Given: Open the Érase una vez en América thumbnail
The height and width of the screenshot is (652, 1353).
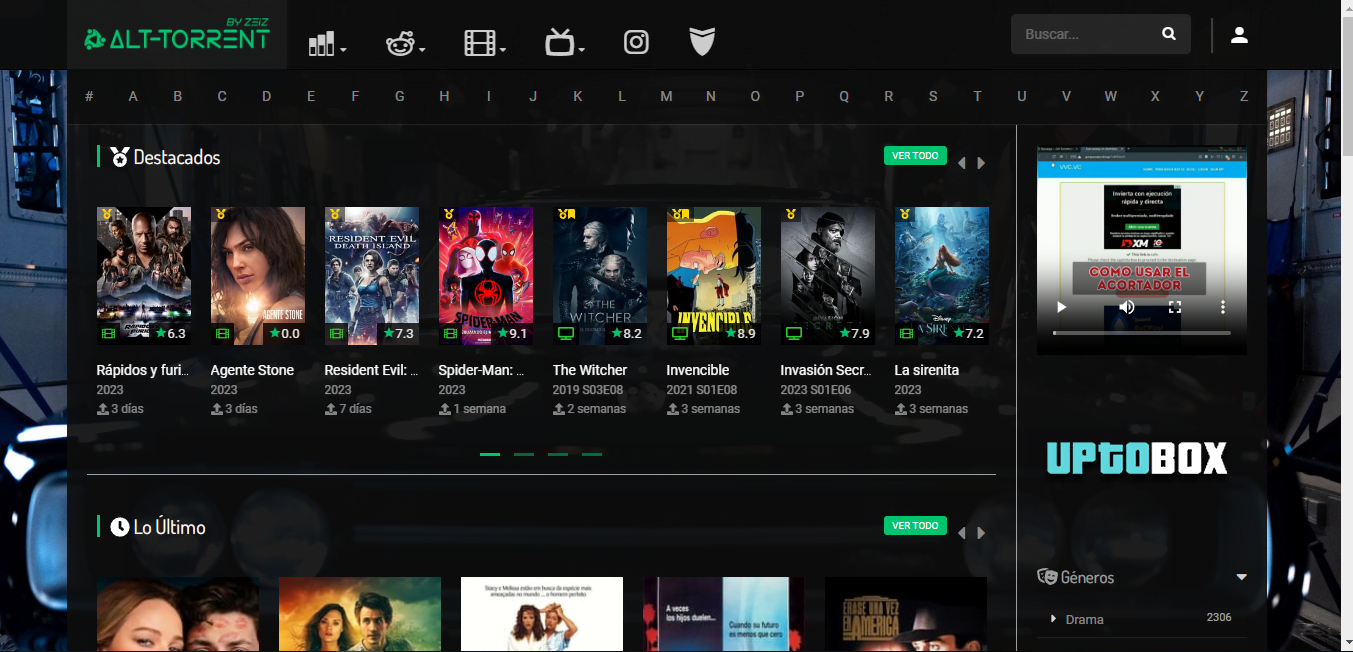Looking at the screenshot, I should [906, 614].
